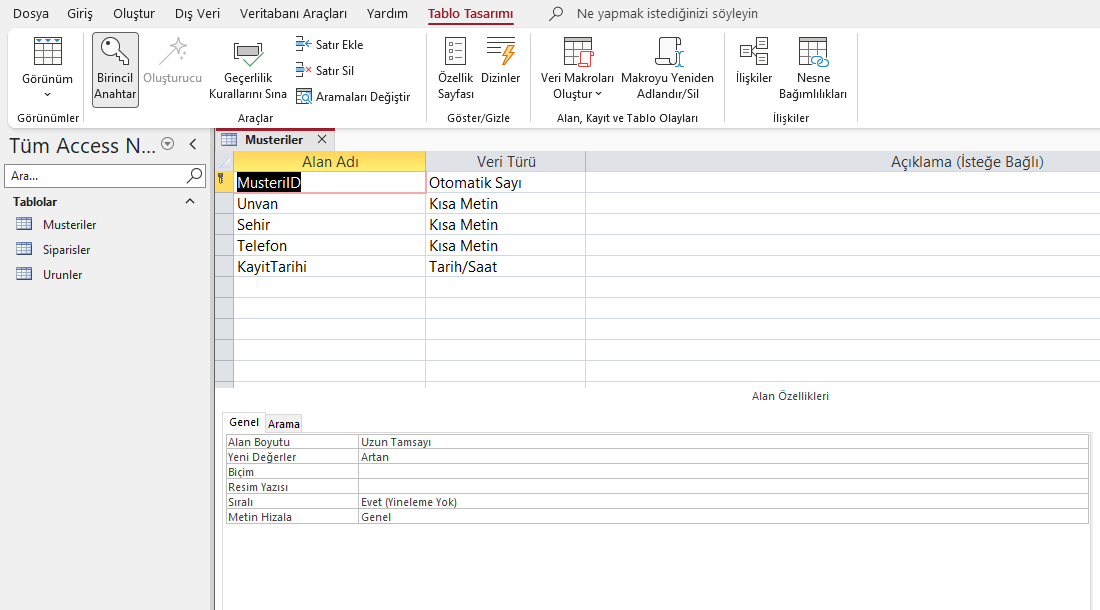1100x610 pixels.
Task: Switch to the Dış Veri tab
Action: (x=197, y=13)
